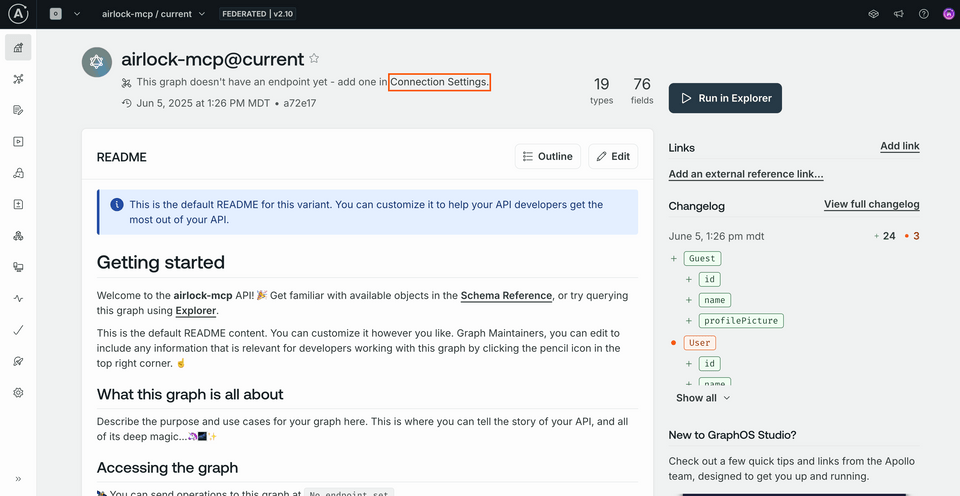The height and width of the screenshot is (496, 960).
Task: Click the Run in Explorer button
Action: tap(725, 98)
